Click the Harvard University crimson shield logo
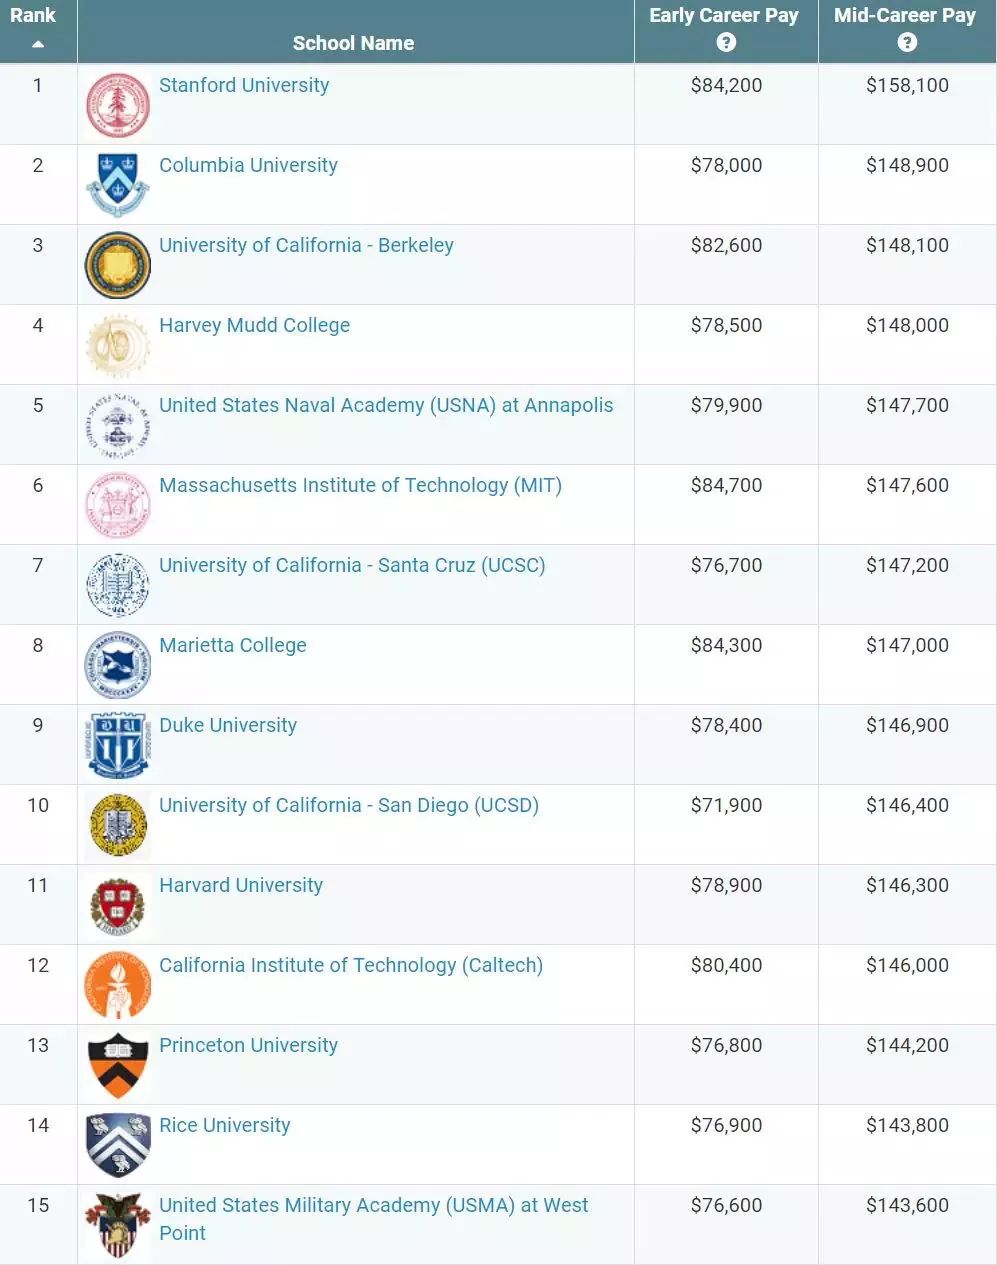The image size is (997, 1265). [x=118, y=905]
